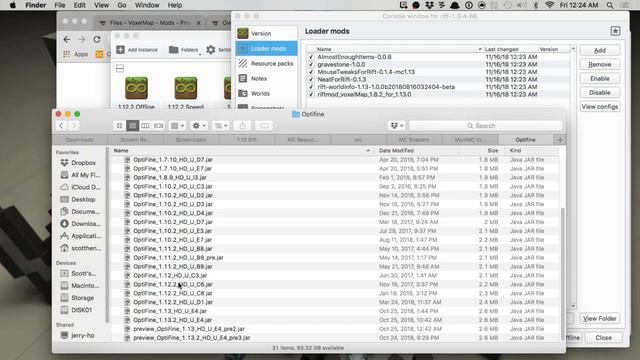
Task: Open the Finder share button
Action: pyautogui.click(x=242, y=126)
